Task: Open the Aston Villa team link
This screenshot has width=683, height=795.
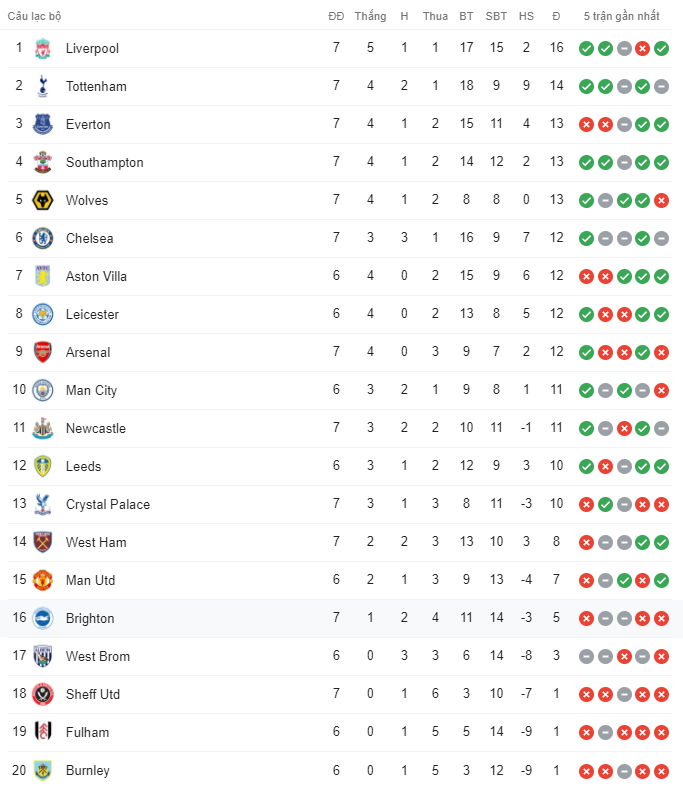Action: tap(96, 276)
